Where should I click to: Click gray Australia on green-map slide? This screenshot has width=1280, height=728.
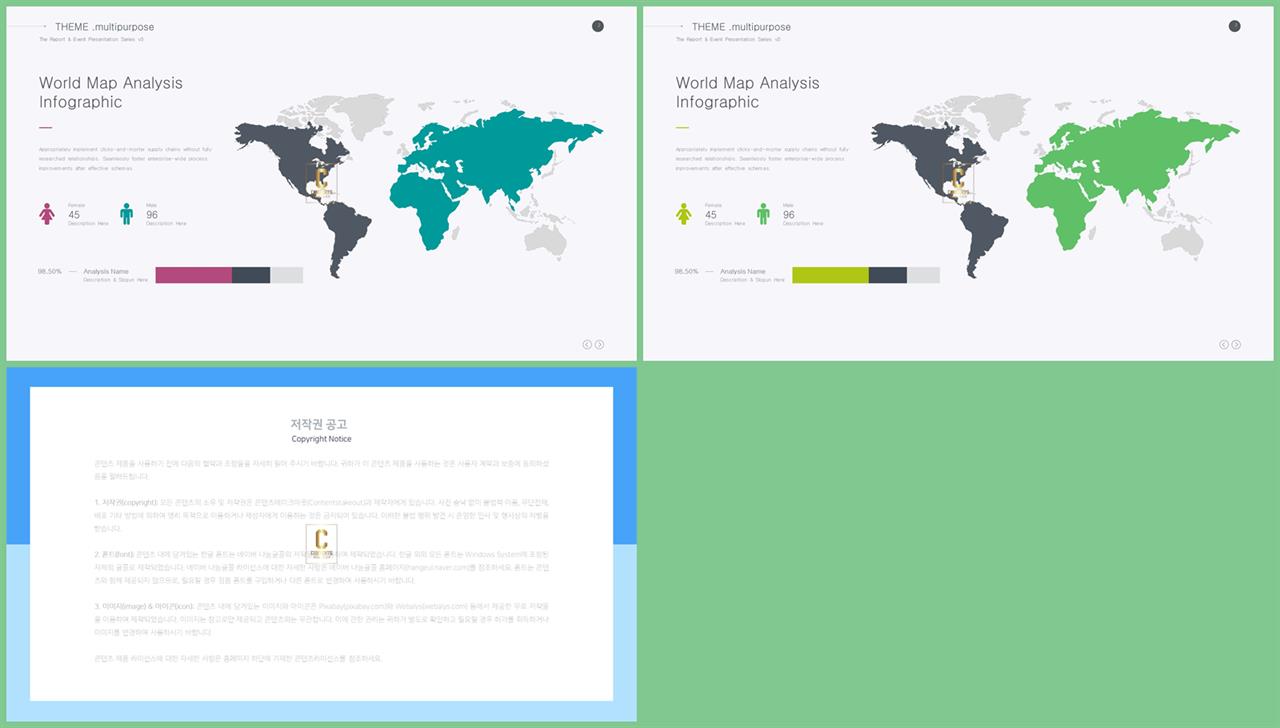1183,240
